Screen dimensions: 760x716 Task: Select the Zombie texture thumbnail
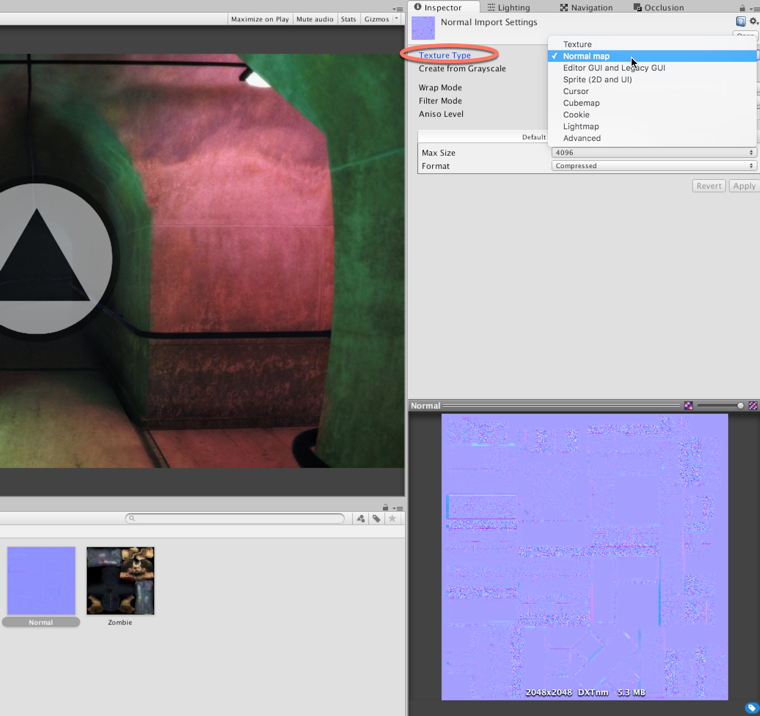[120, 581]
